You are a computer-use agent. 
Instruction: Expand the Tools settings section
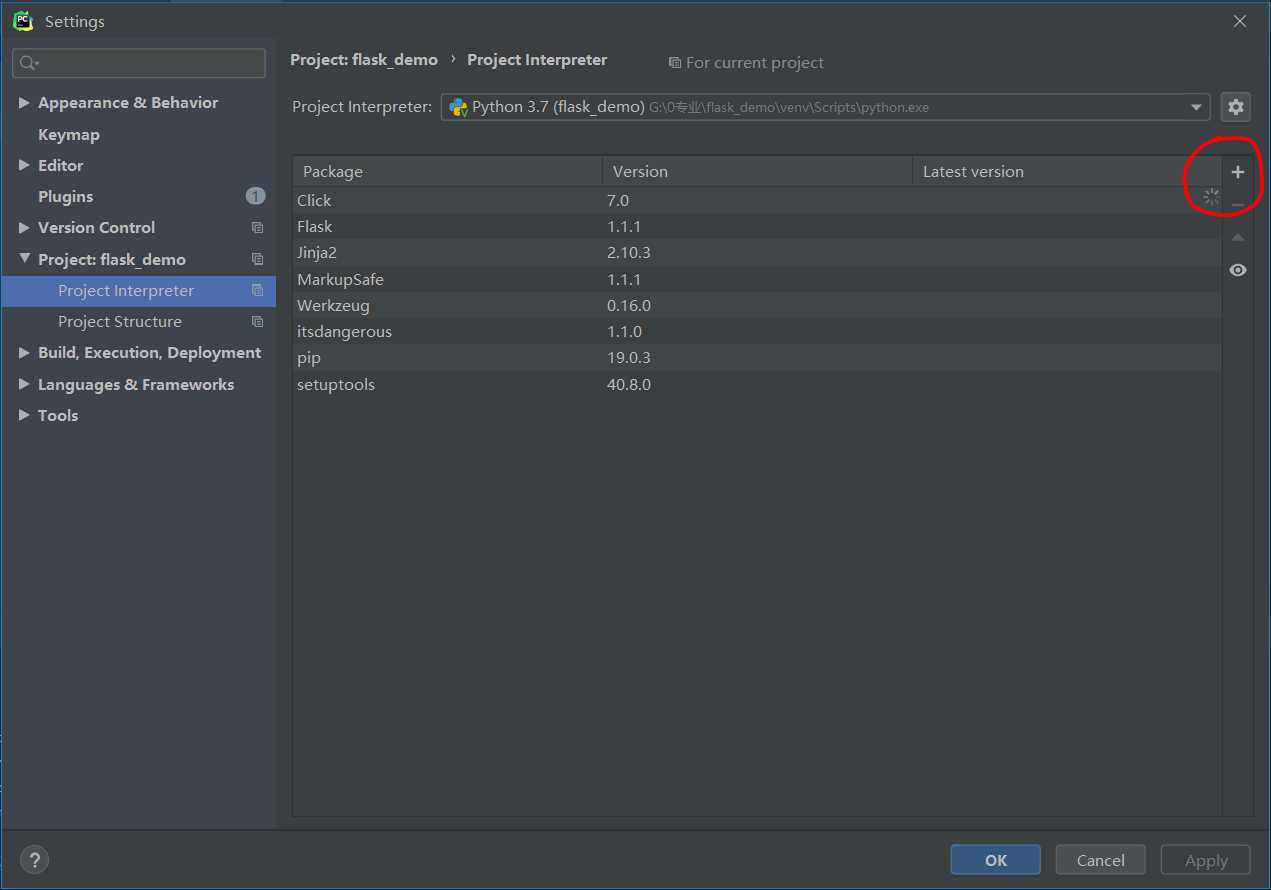(x=24, y=416)
